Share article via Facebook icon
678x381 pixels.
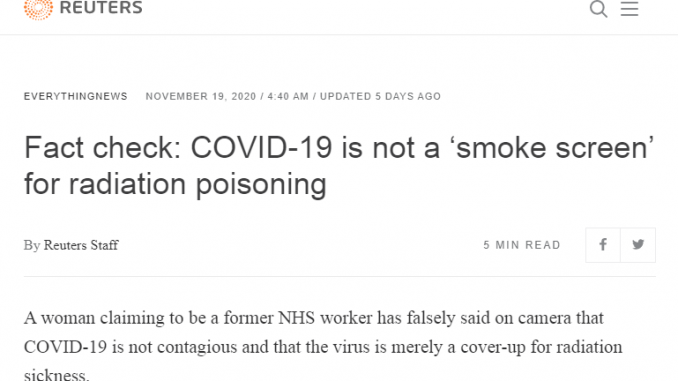[x=603, y=245]
